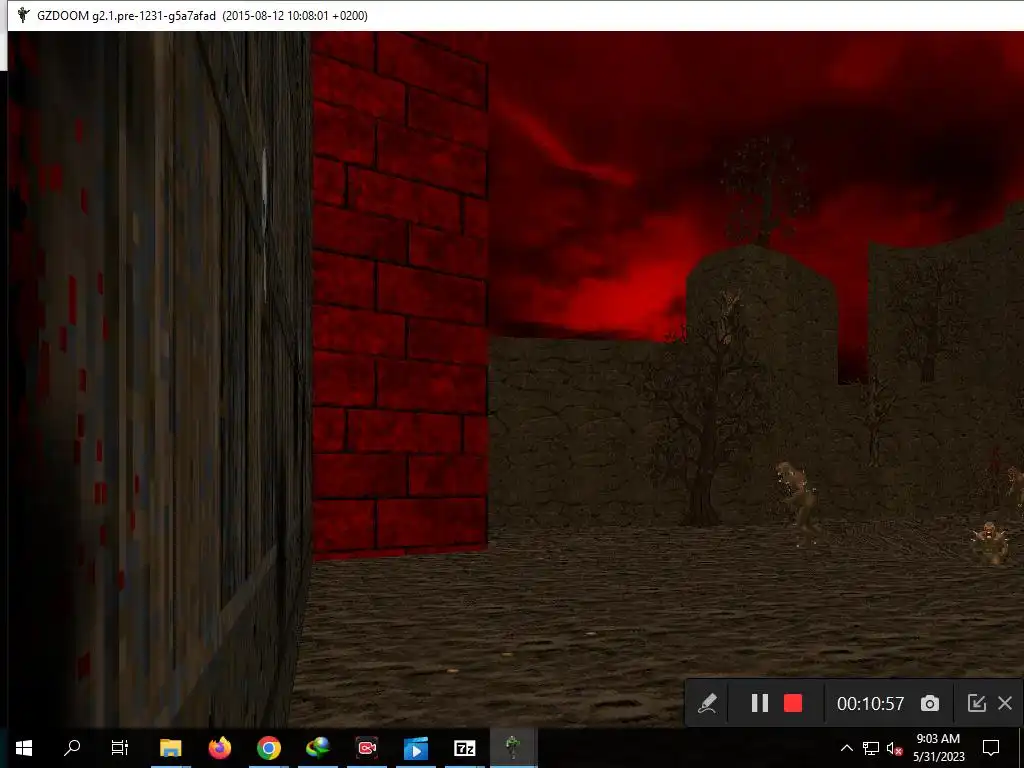Open the Action Center notifications icon
Viewport: 1024px width, 768px height.
(991, 748)
